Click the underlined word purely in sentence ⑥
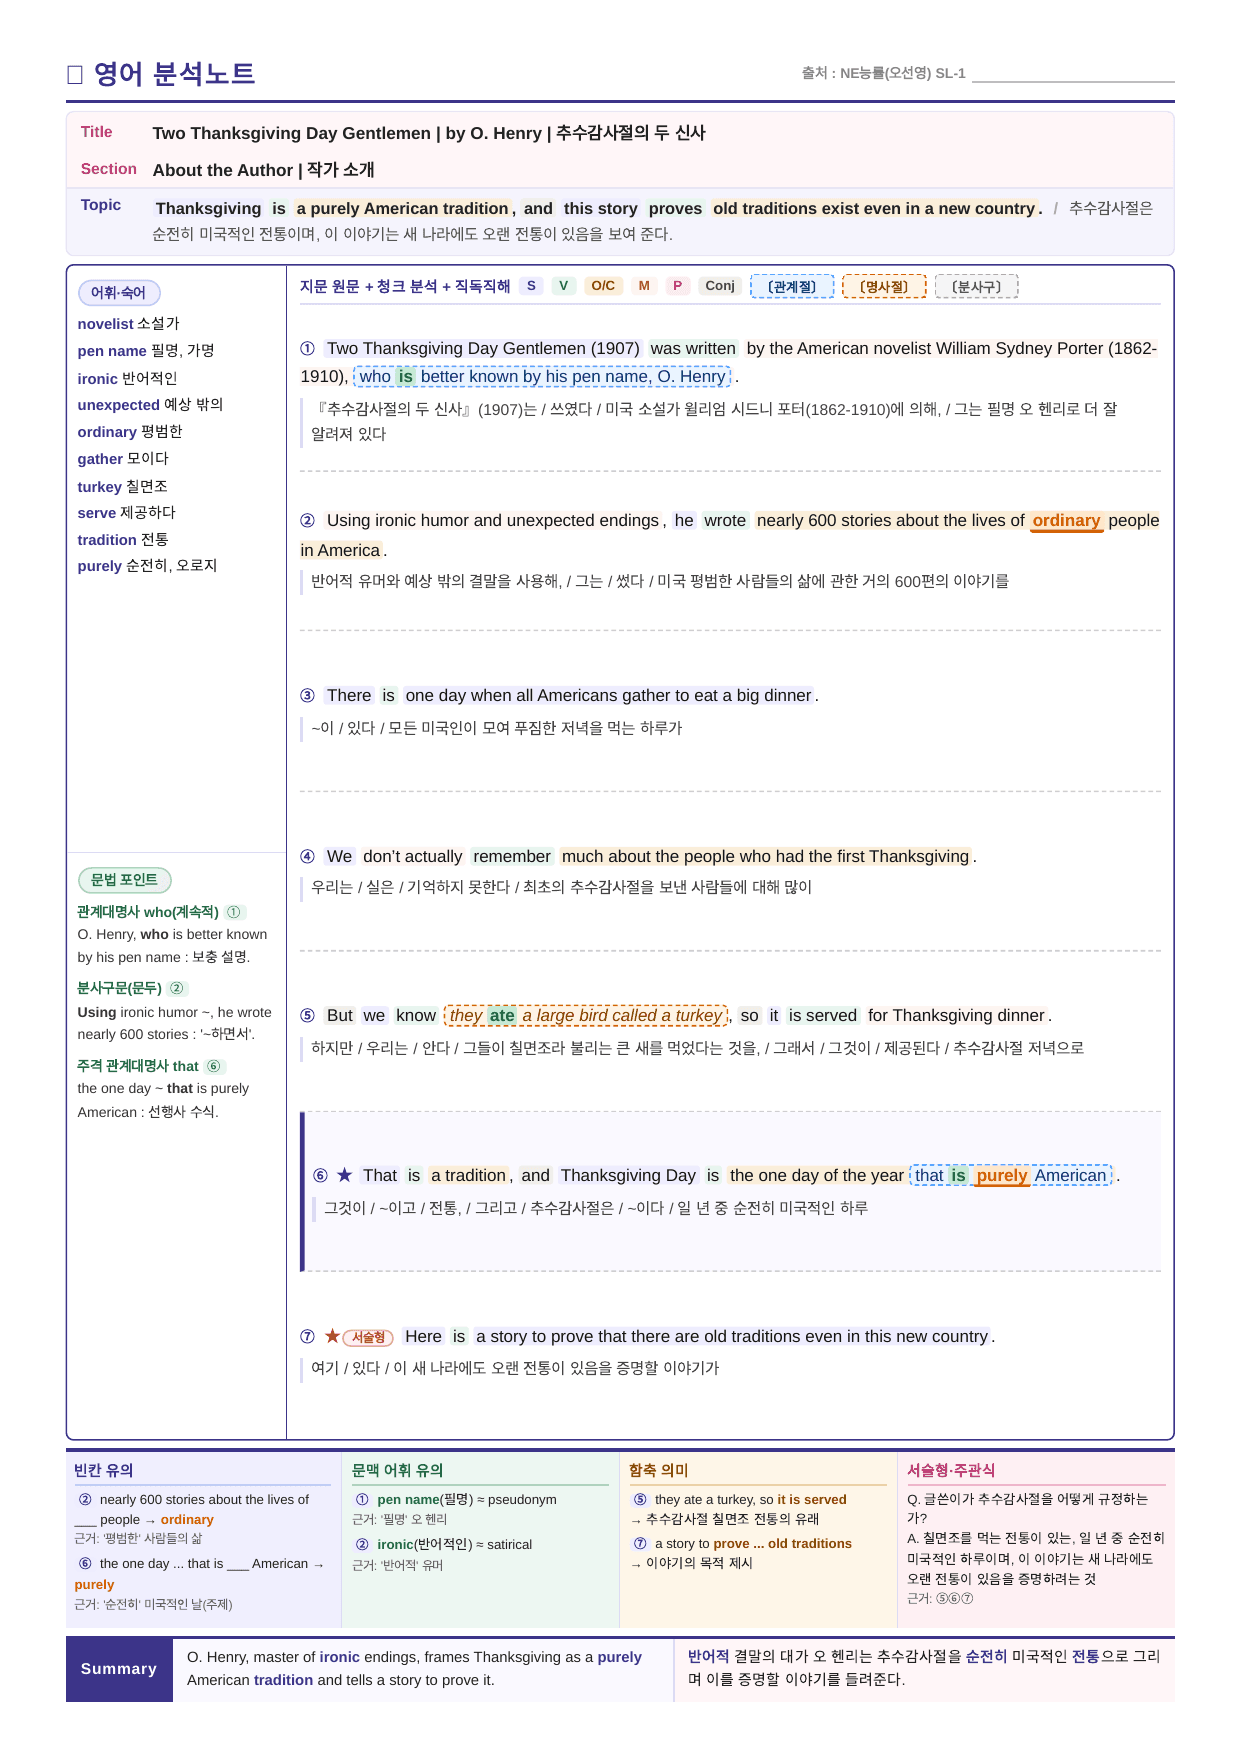This screenshot has width=1240, height=1754. pos(1002,1176)
